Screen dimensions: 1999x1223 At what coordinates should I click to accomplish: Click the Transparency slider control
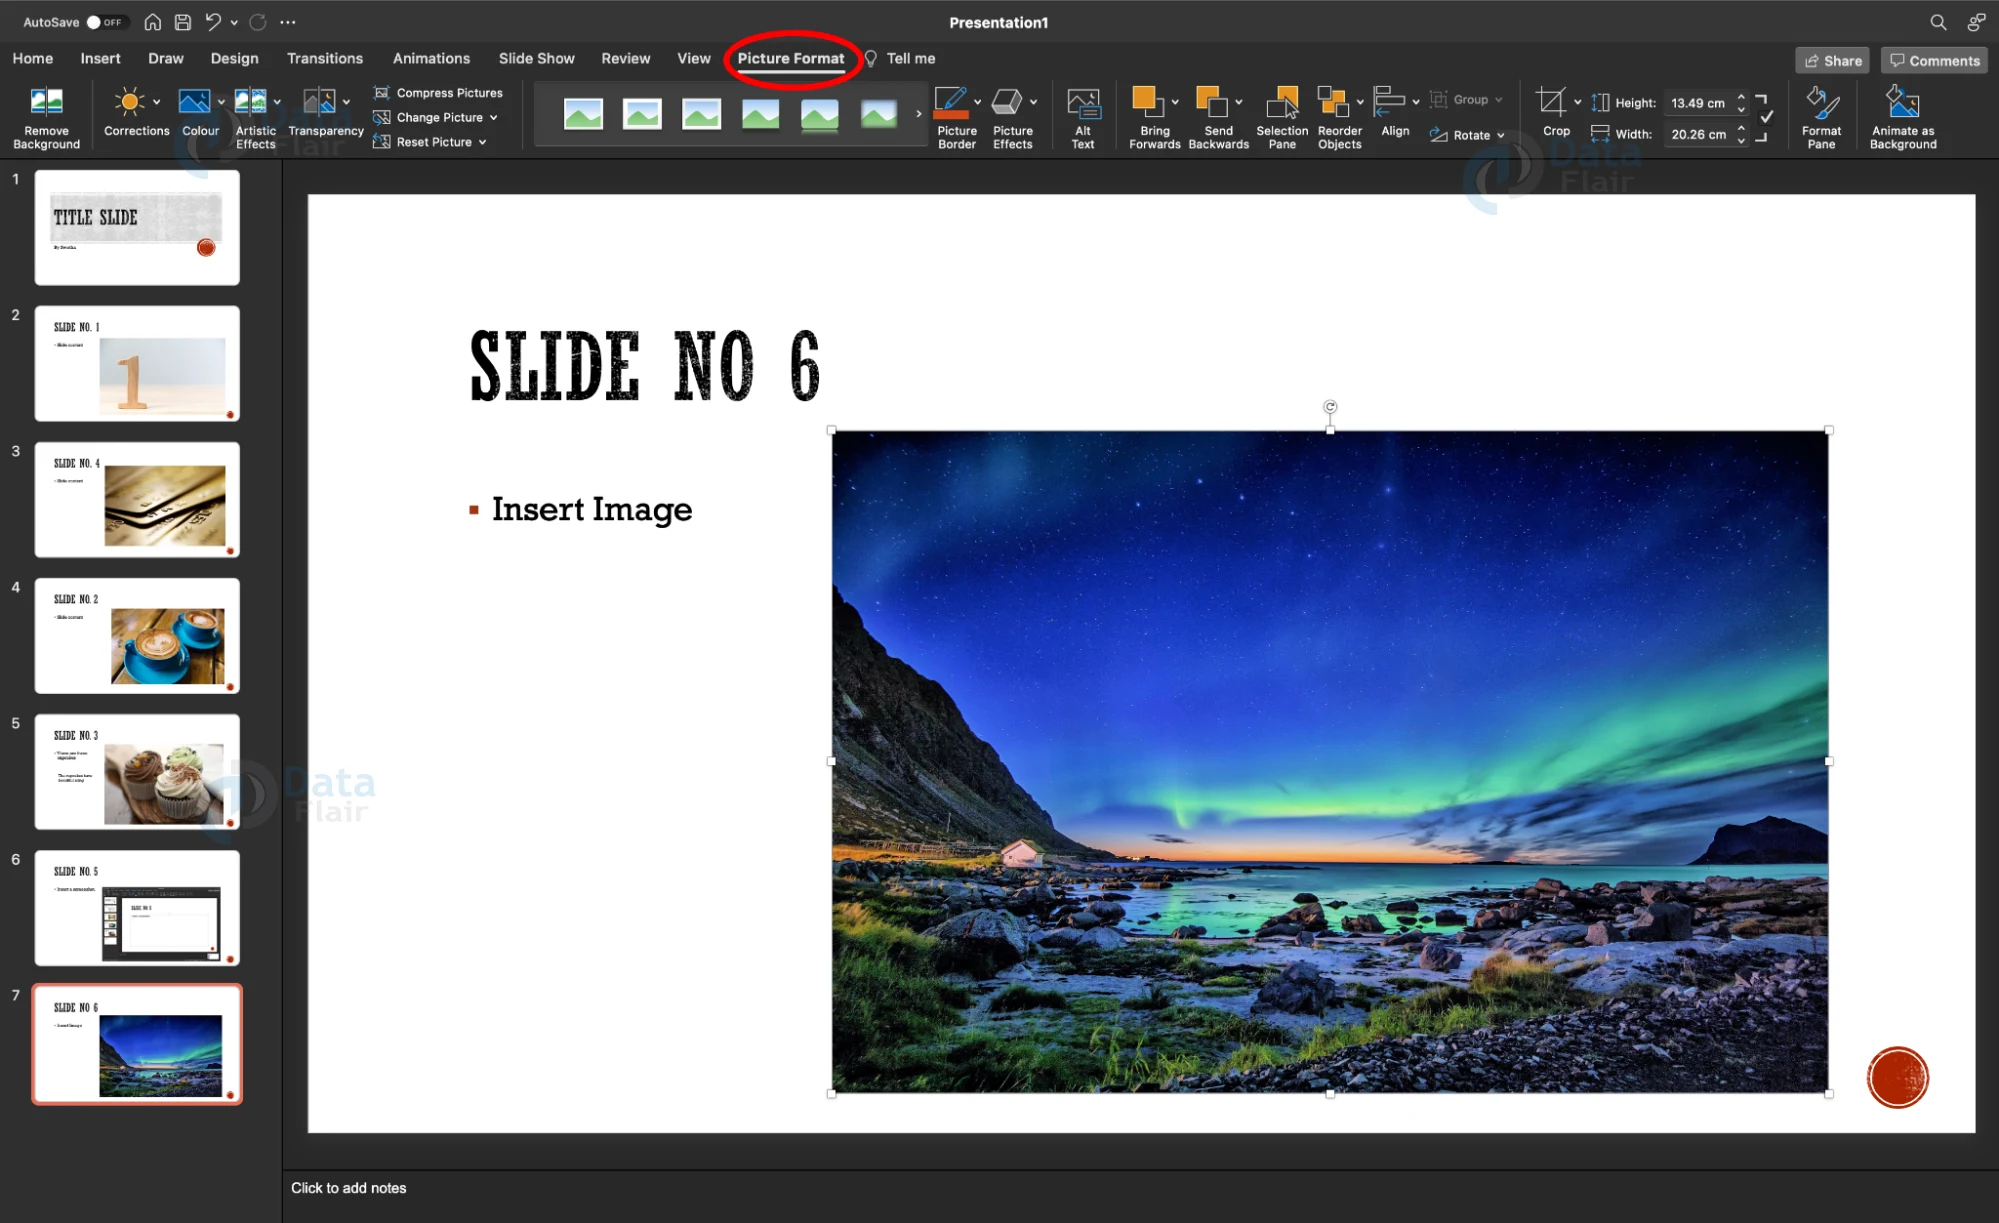tap(323, 113)
